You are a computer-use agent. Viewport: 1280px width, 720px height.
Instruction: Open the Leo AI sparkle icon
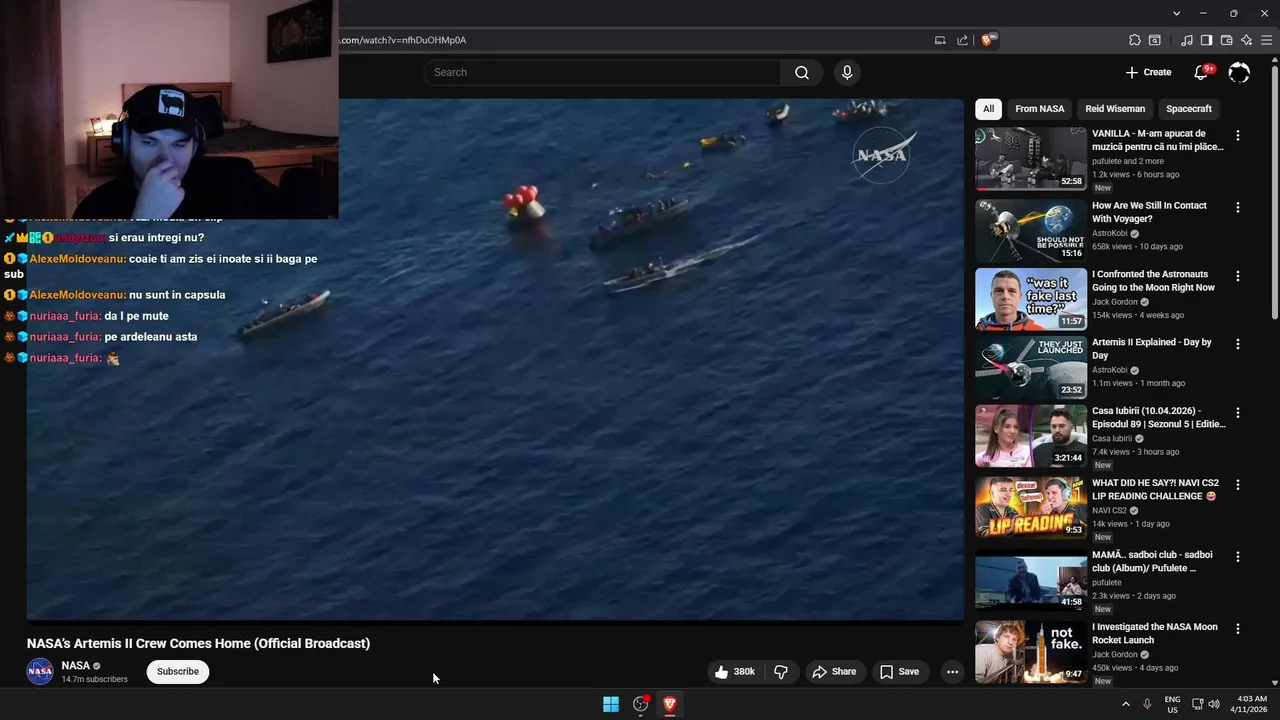coord(1246,40)
